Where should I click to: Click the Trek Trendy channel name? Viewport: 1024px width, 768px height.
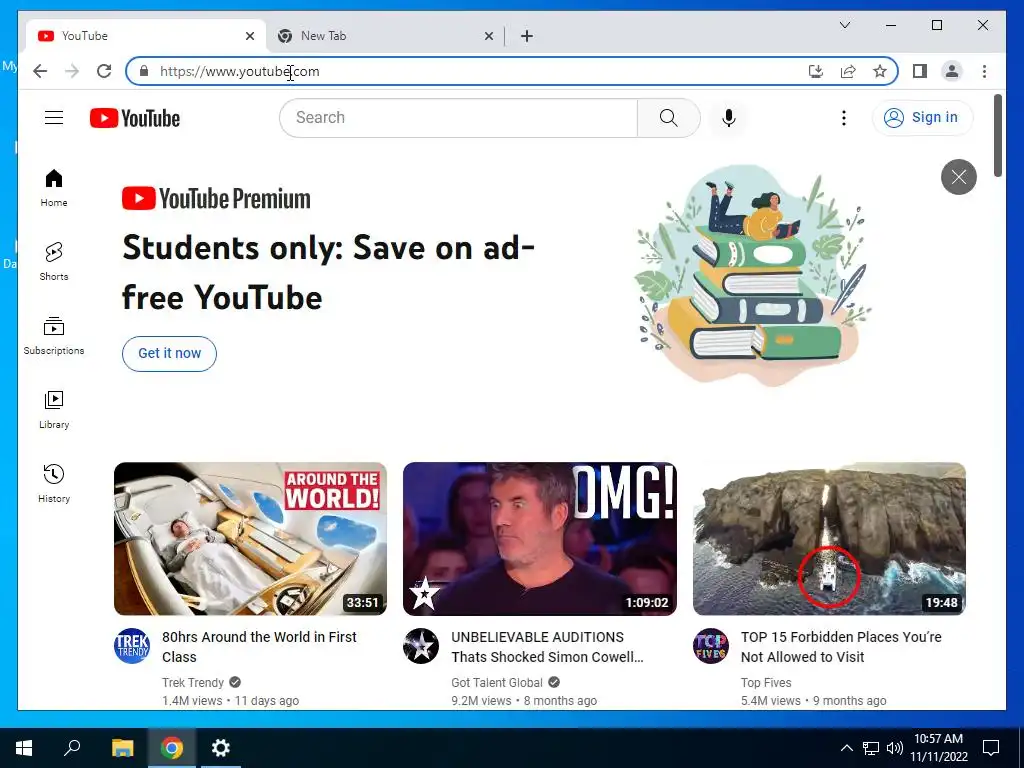(193, 682)
